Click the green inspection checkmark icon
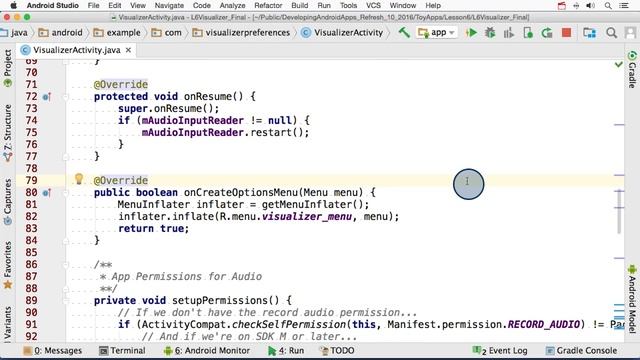The height and width of the screenshot is (360, 640). point(619,64)
